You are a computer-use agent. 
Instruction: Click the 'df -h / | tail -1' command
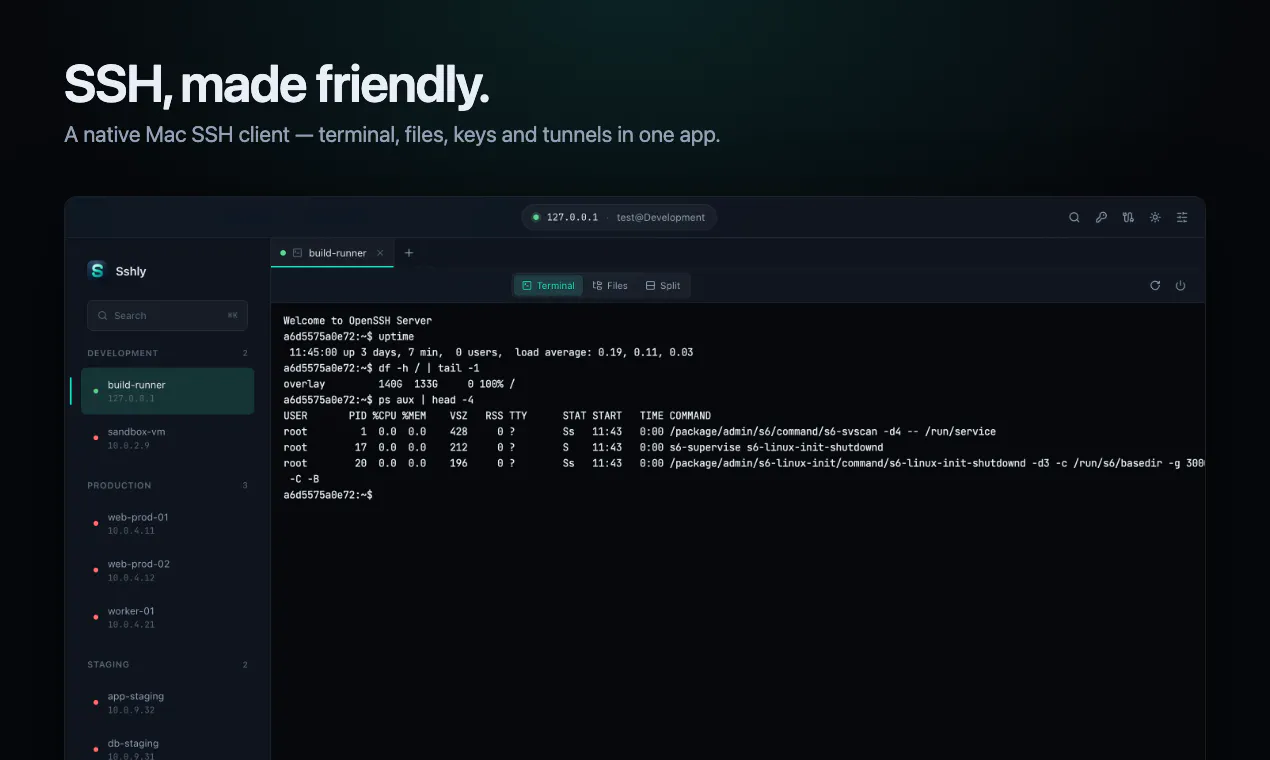click(429, 368)
